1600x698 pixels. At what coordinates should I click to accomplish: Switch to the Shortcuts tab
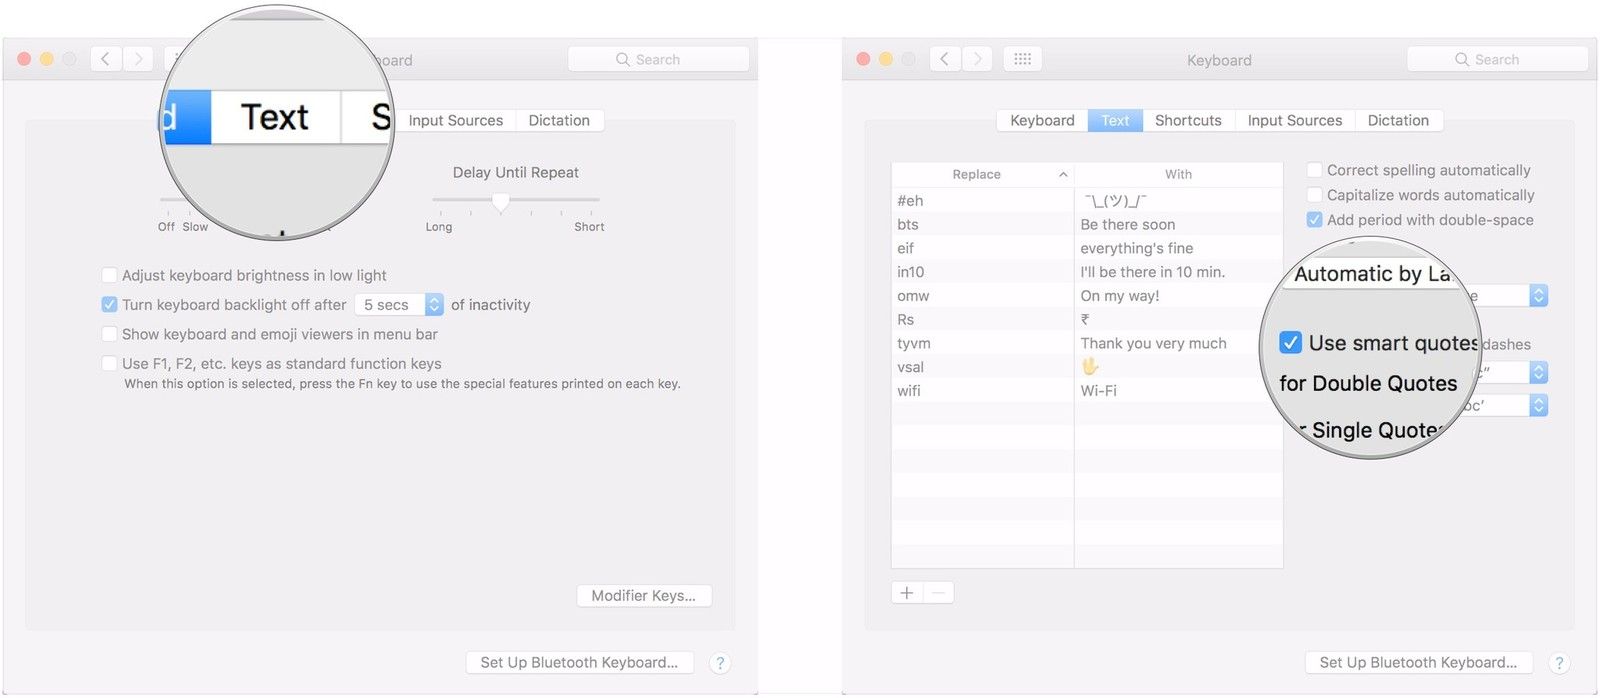pos(1188,120)
